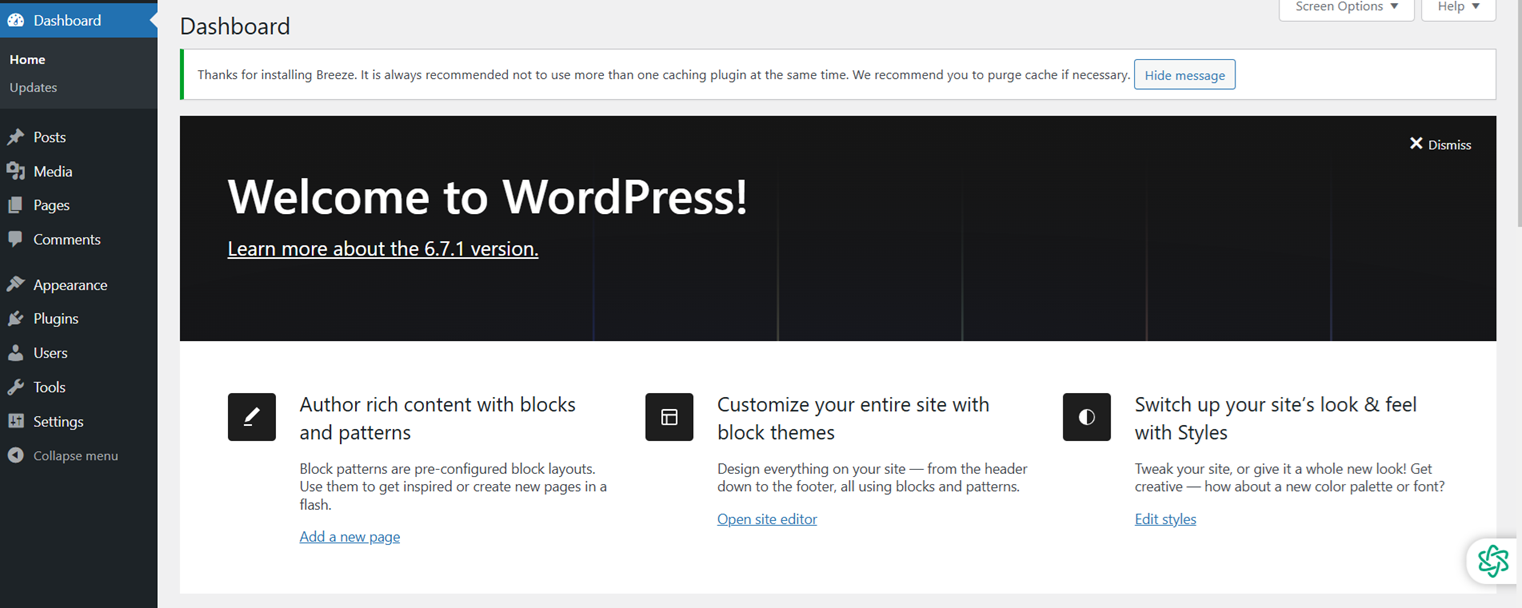Viewport: 1522px width, 608px height.
Task: Click the Posts pushpin icon
Action: pyautogui.click(x=16, y=137)
